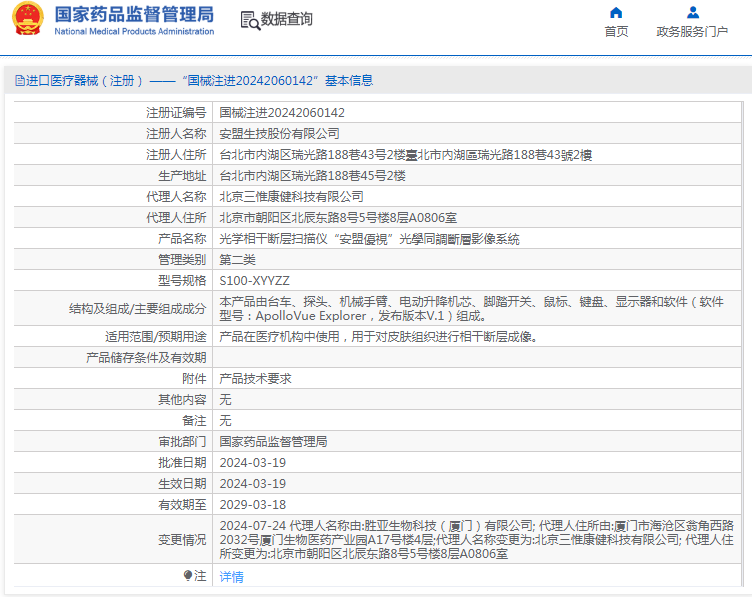
Task: Open the 首页 text link
Action: coord(616,32)
